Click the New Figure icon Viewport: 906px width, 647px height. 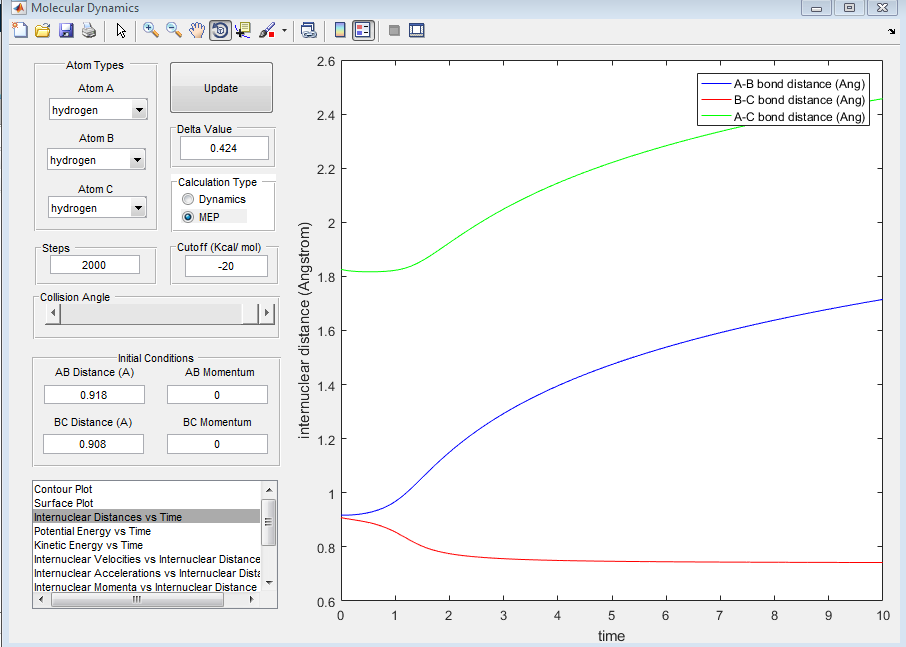coord(20,30)
